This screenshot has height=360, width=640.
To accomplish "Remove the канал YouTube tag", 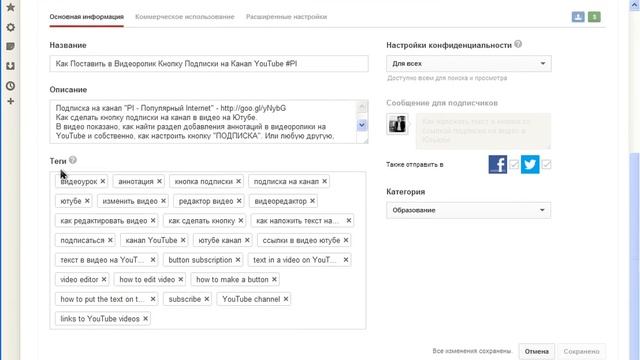I will 183,240.
